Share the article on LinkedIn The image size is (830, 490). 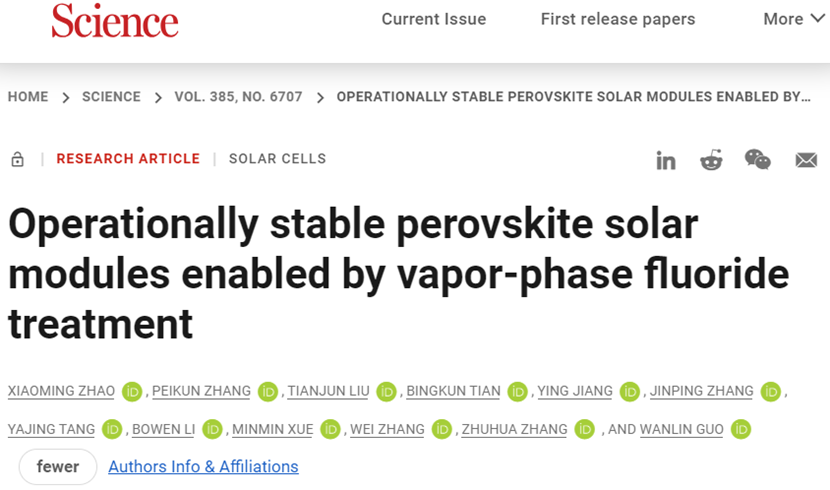[665, 160]
